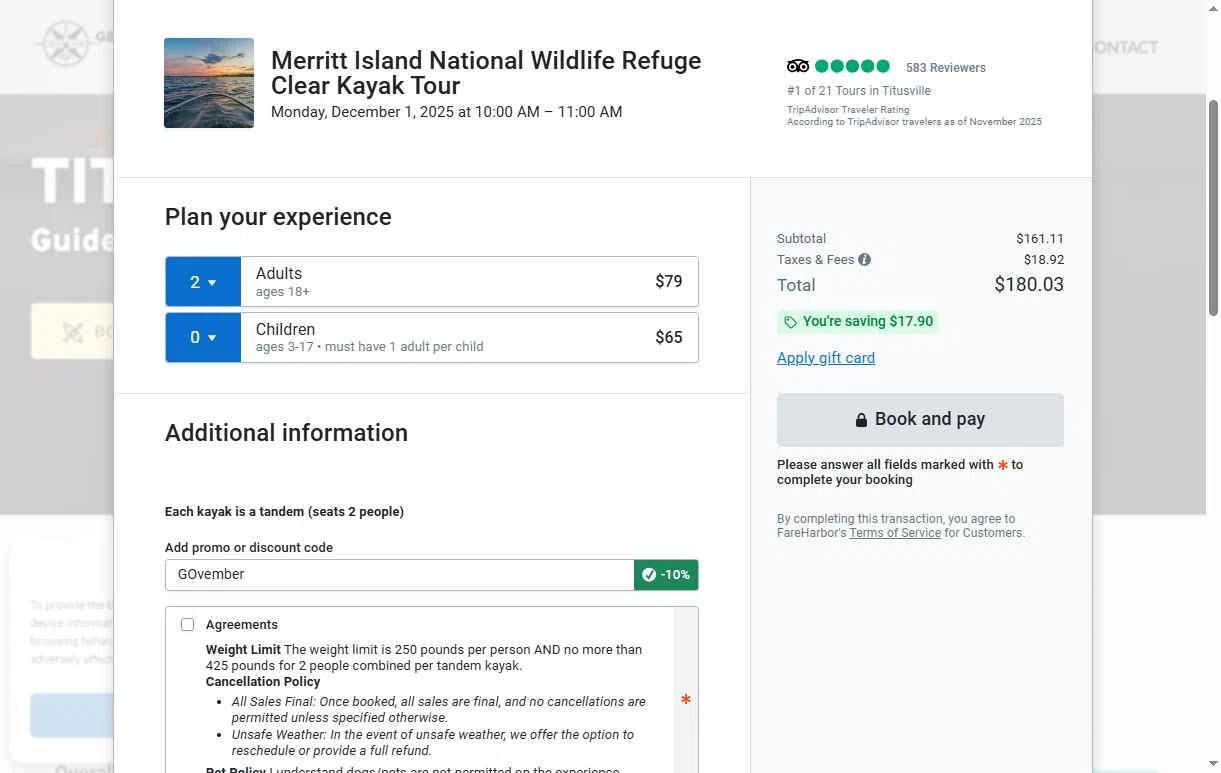Image resolution: width=1221 pixels, height=773 pixels.
Task: Click the green promo applied checkmark badge
Action: tap(666, 575)
